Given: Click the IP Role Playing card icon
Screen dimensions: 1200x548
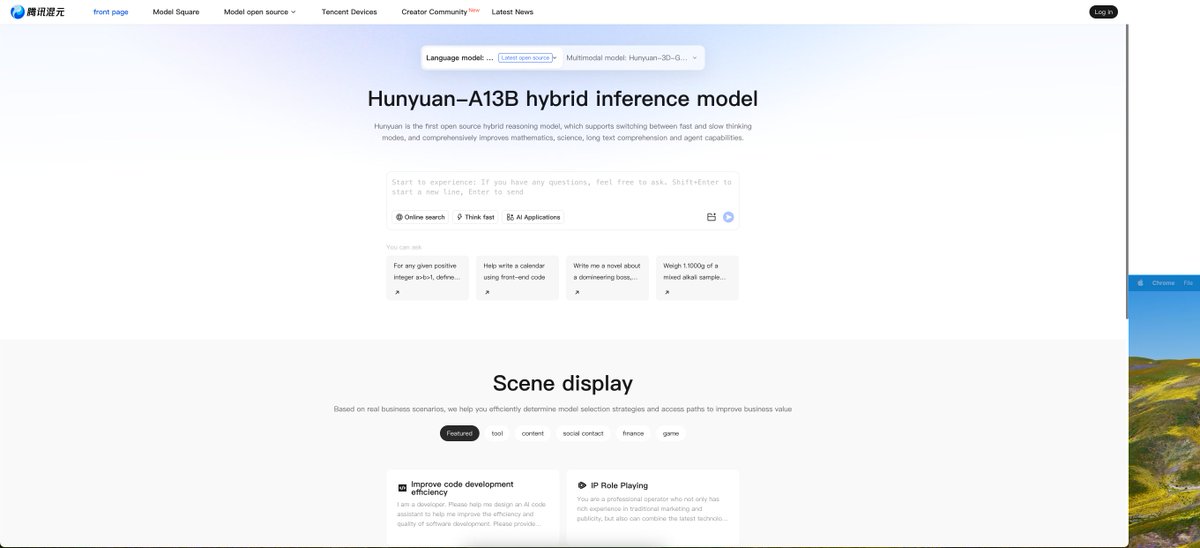Looking at the screenshot, I should (x=582, y=485).
